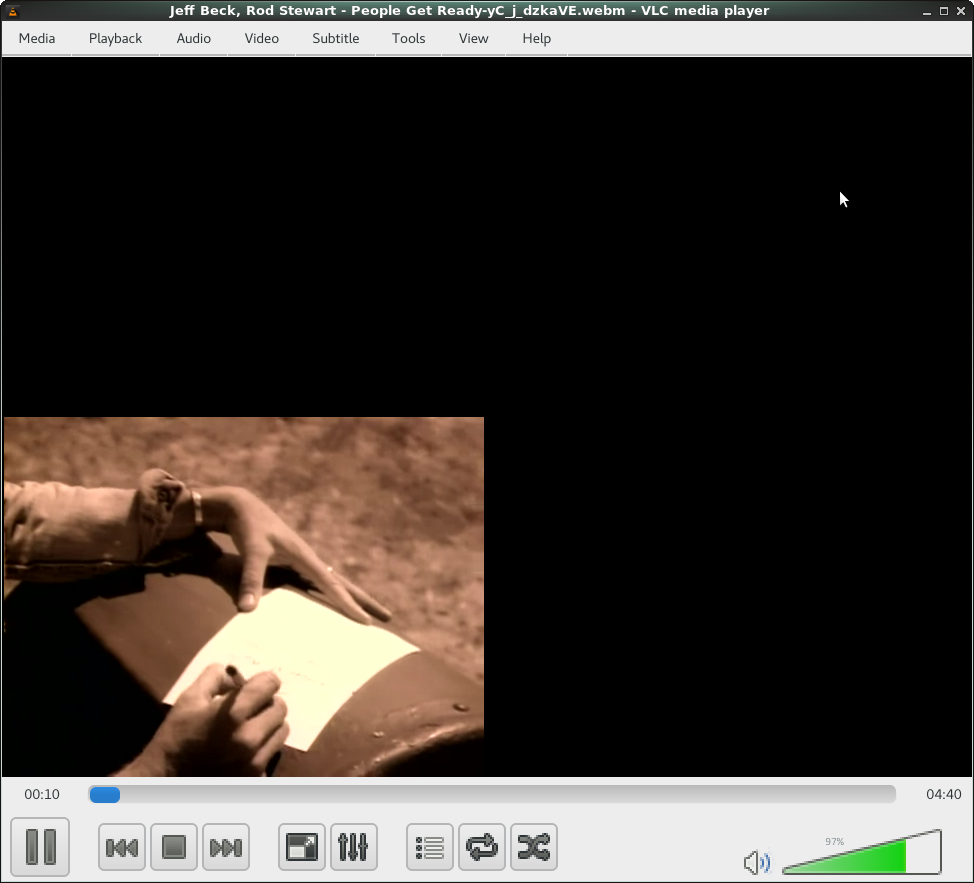
Task: Mute audio using the speaker icon
Action: point(757,862)
